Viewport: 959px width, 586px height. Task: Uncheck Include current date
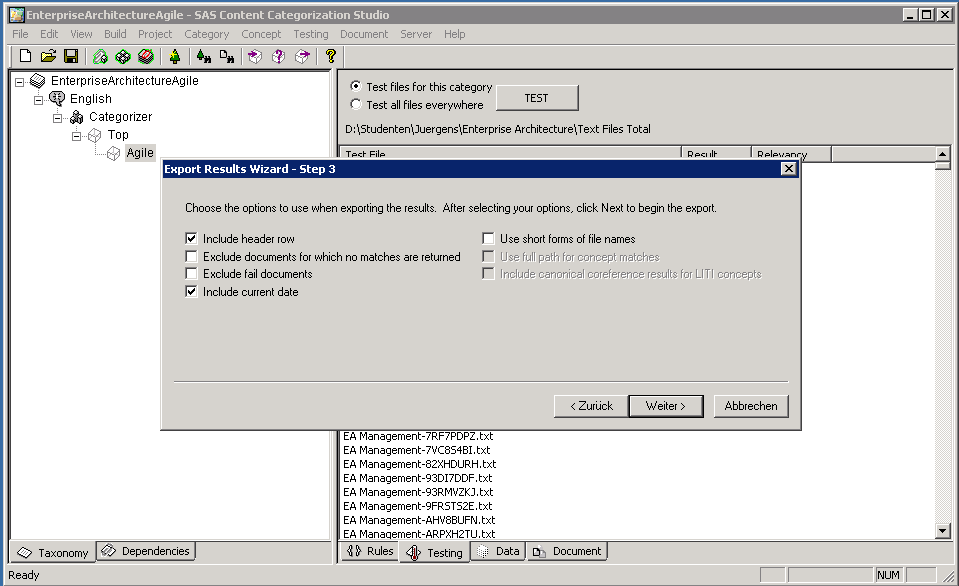(191, 291)
